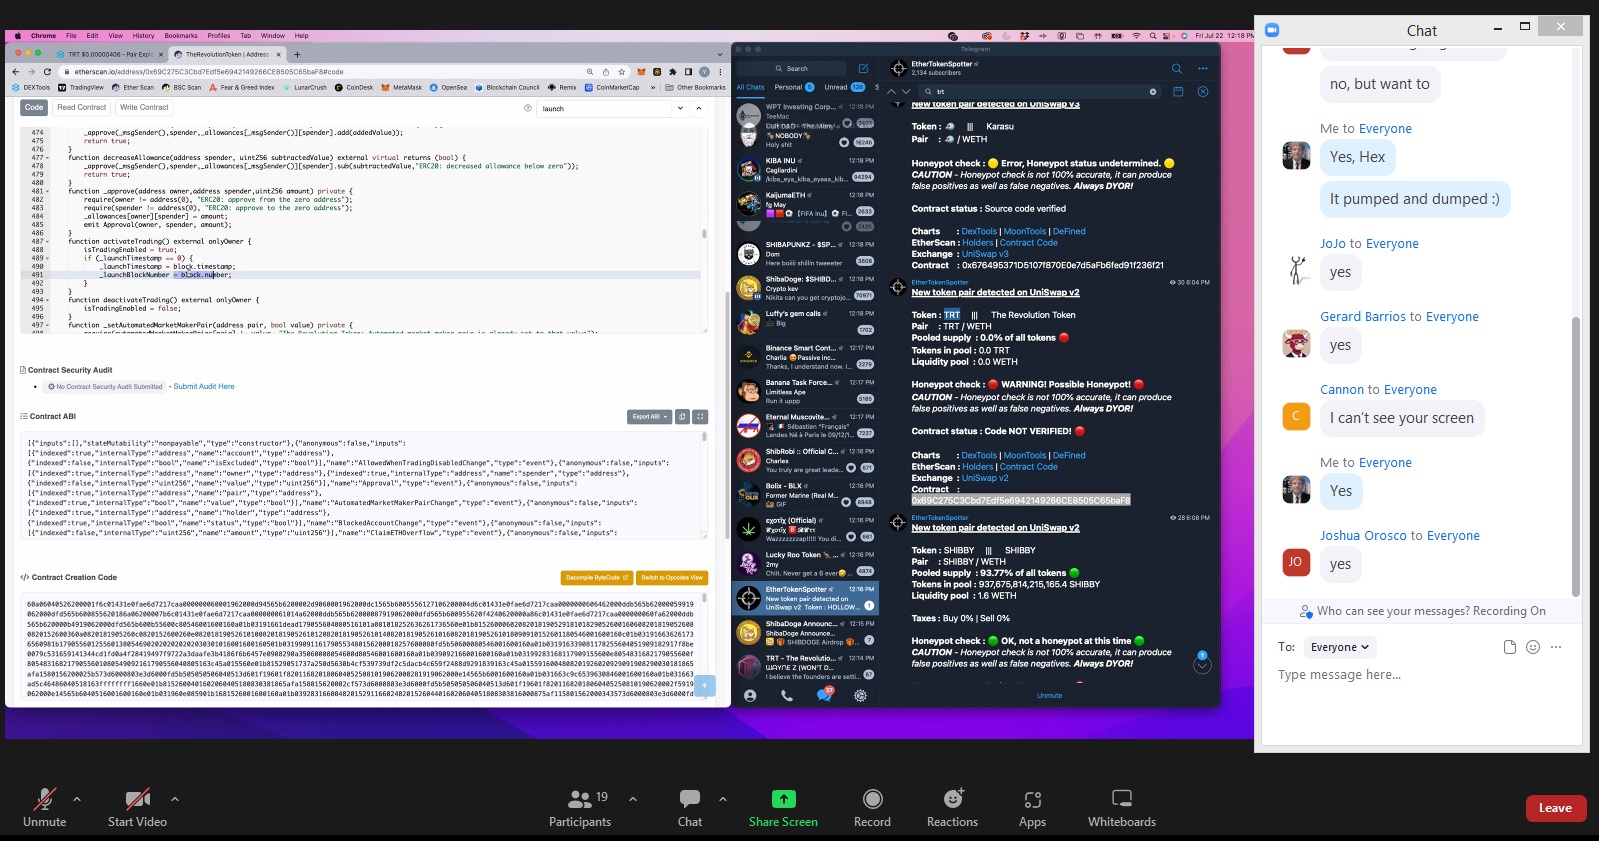The width and height of the screenshot is (1599, 841).
Task: Open Chrome tab search chevron
Action: [x=720, y=55]
